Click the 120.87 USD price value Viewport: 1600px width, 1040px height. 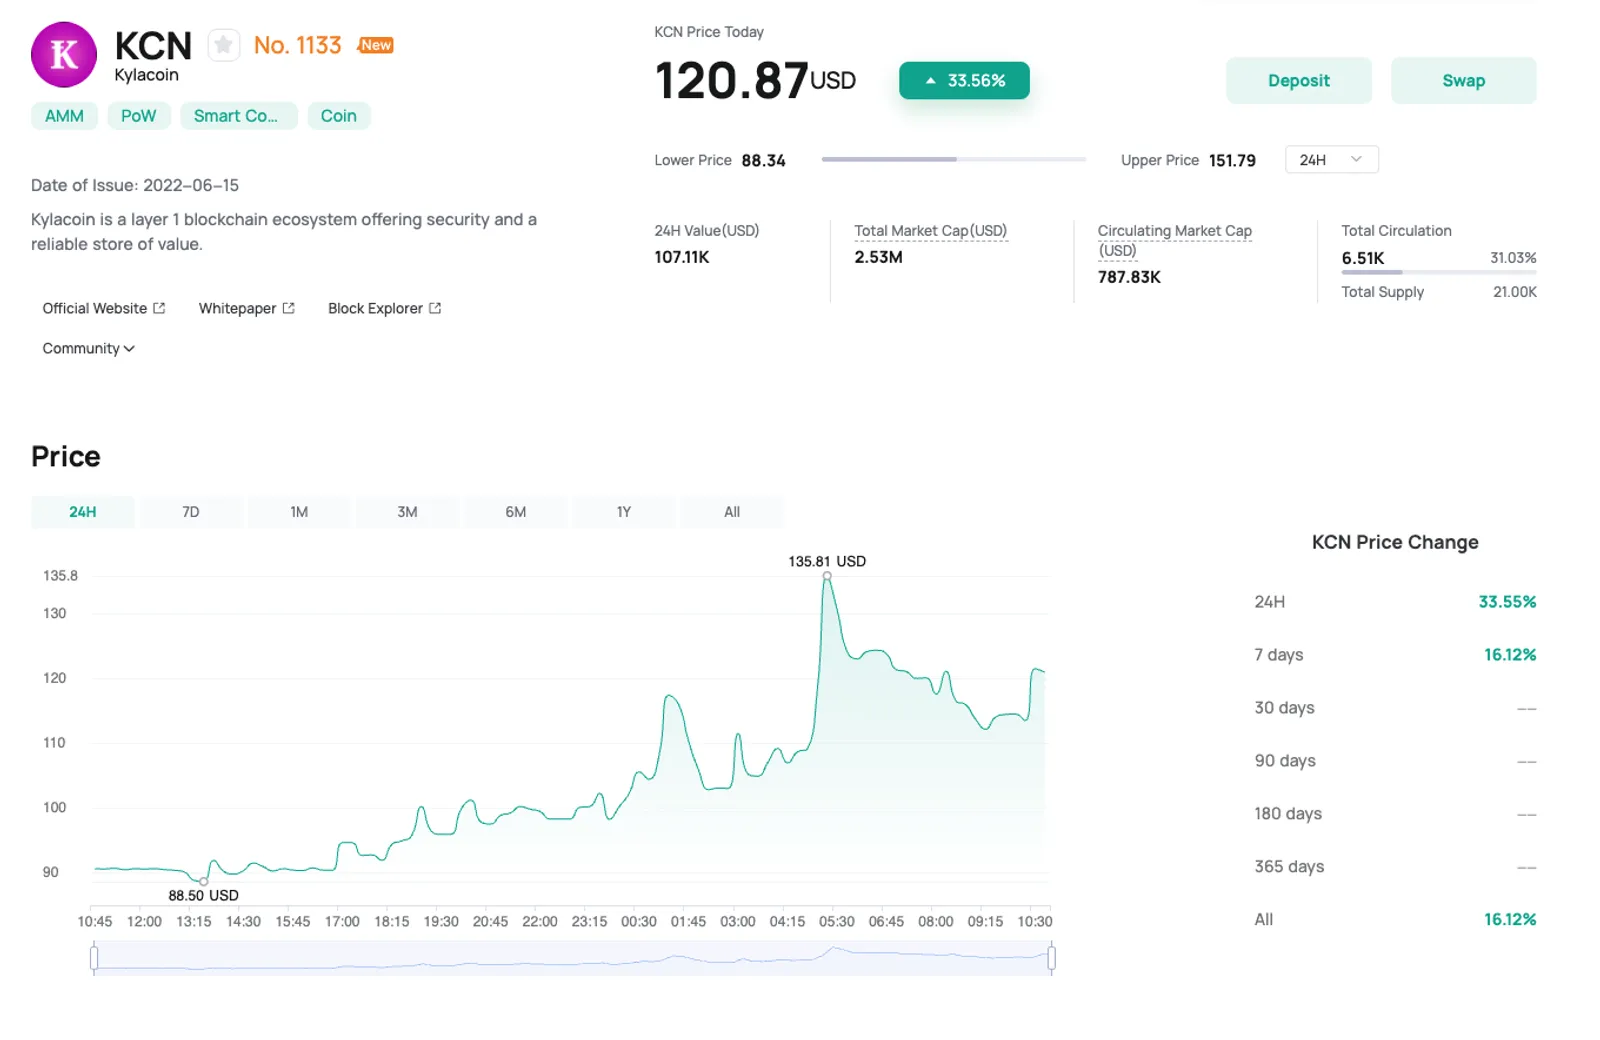[x=755, y=81]
